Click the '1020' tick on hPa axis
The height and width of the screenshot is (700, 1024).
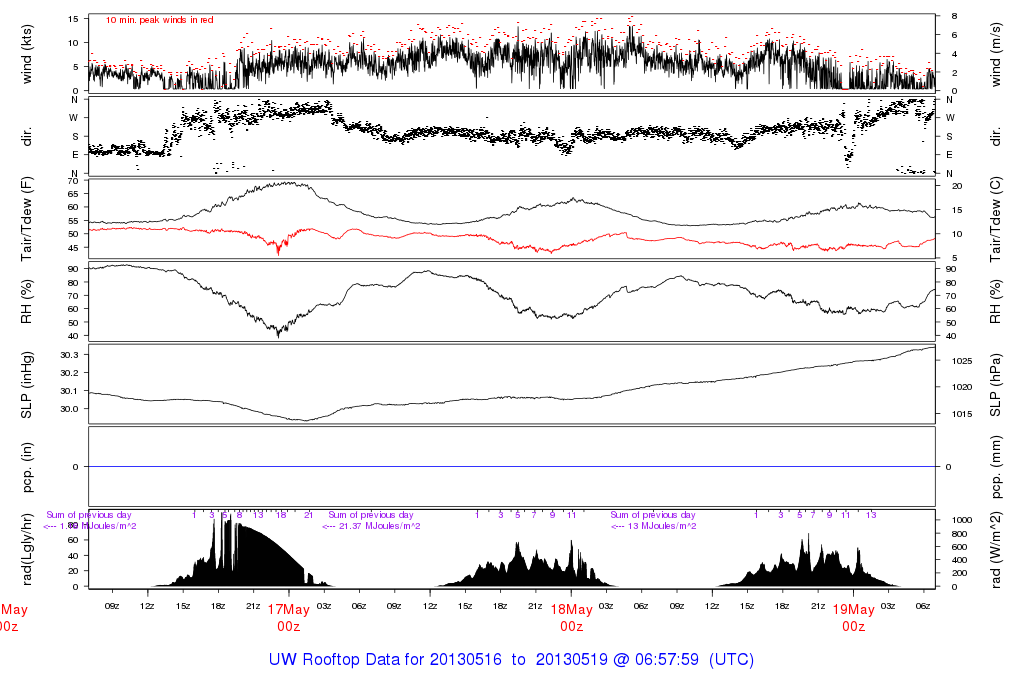pos(961,387)
